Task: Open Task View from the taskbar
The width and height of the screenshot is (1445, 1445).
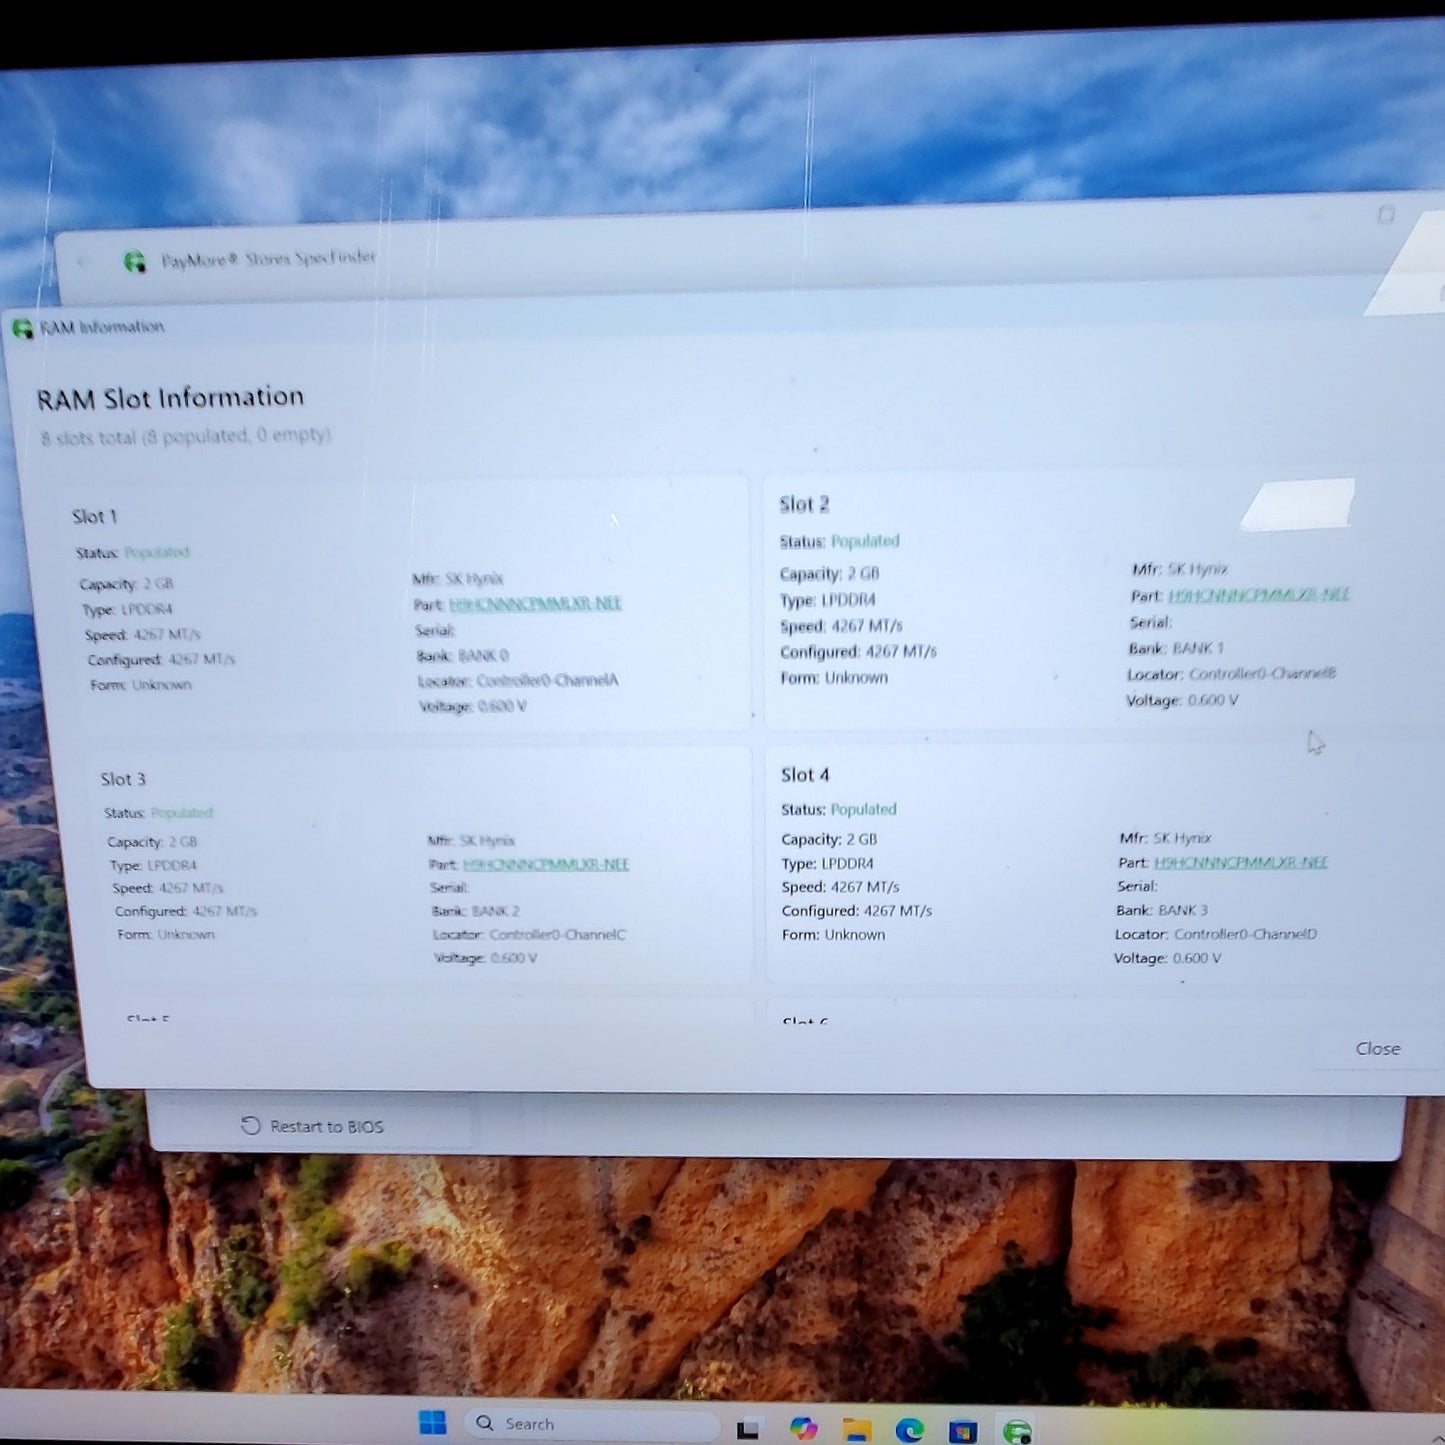Action: tap(747, 1429)
